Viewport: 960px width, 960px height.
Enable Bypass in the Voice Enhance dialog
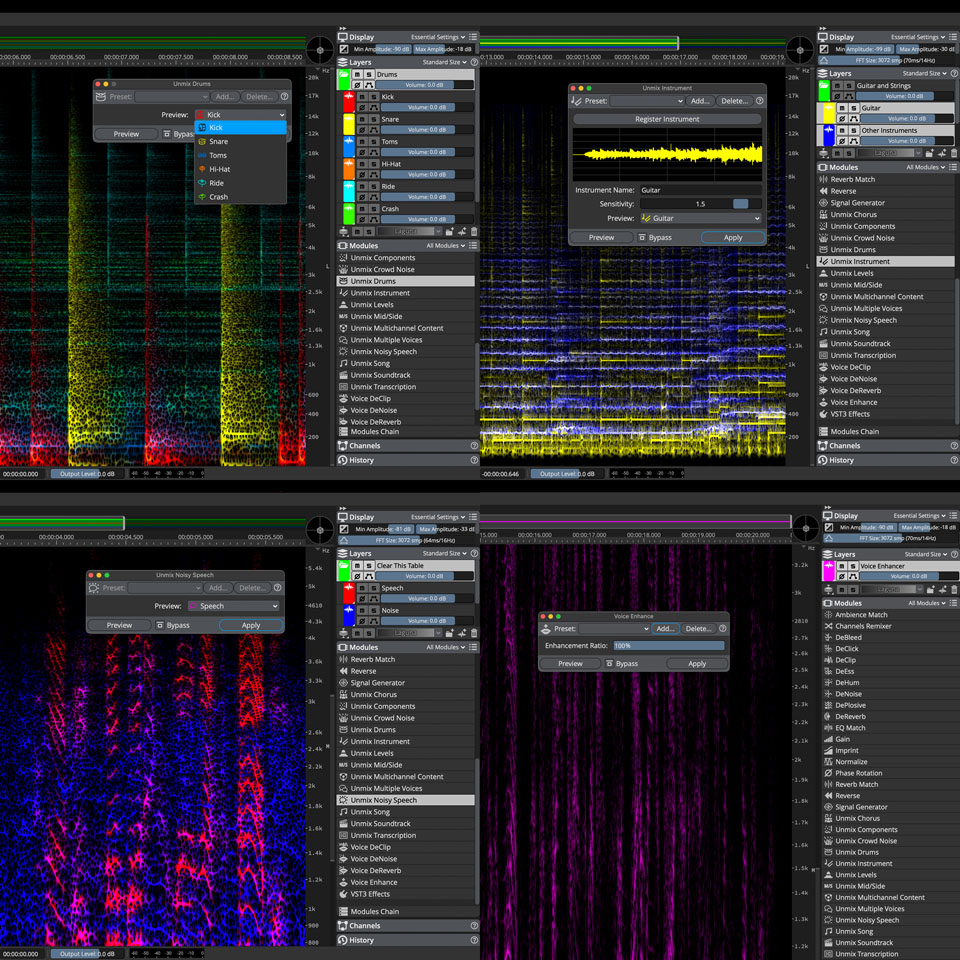[621, 664]
